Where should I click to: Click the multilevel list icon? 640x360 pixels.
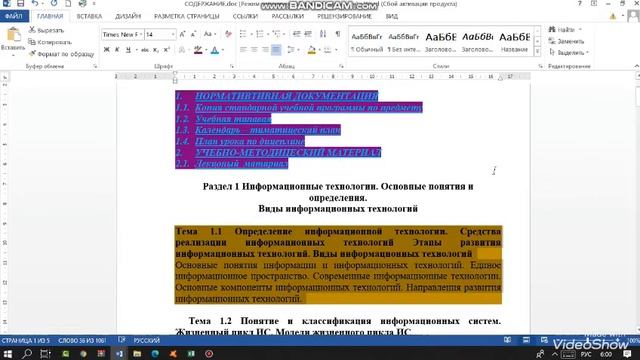click(x=277, y=34)
